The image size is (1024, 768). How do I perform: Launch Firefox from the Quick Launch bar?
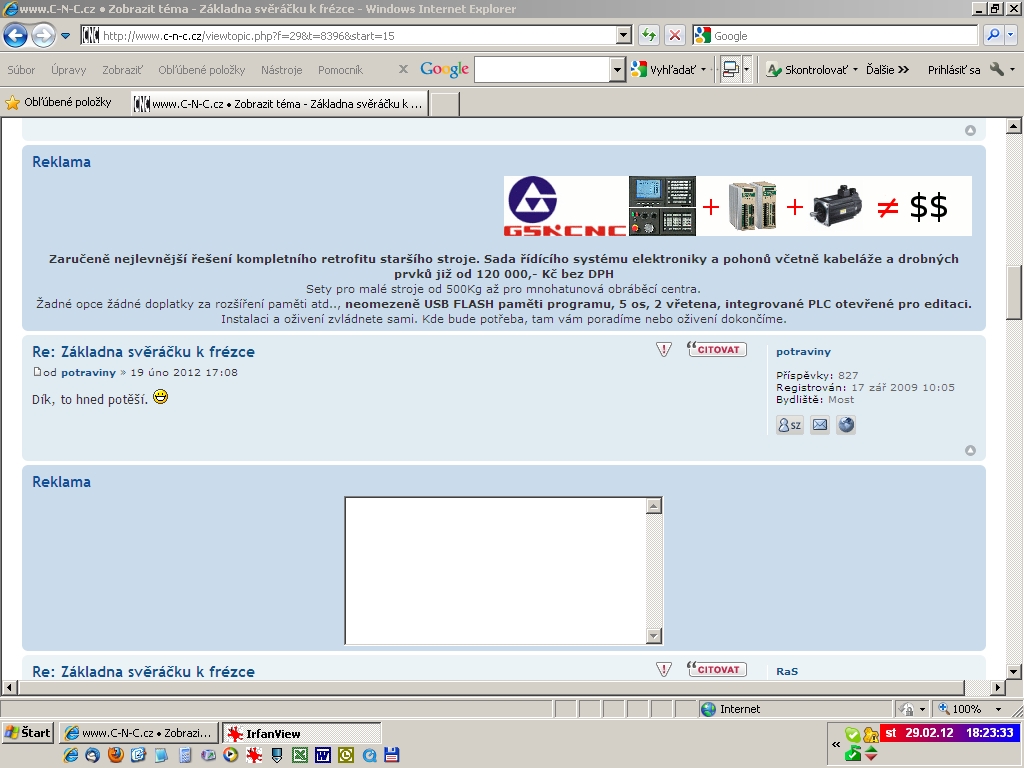point(116,755)
